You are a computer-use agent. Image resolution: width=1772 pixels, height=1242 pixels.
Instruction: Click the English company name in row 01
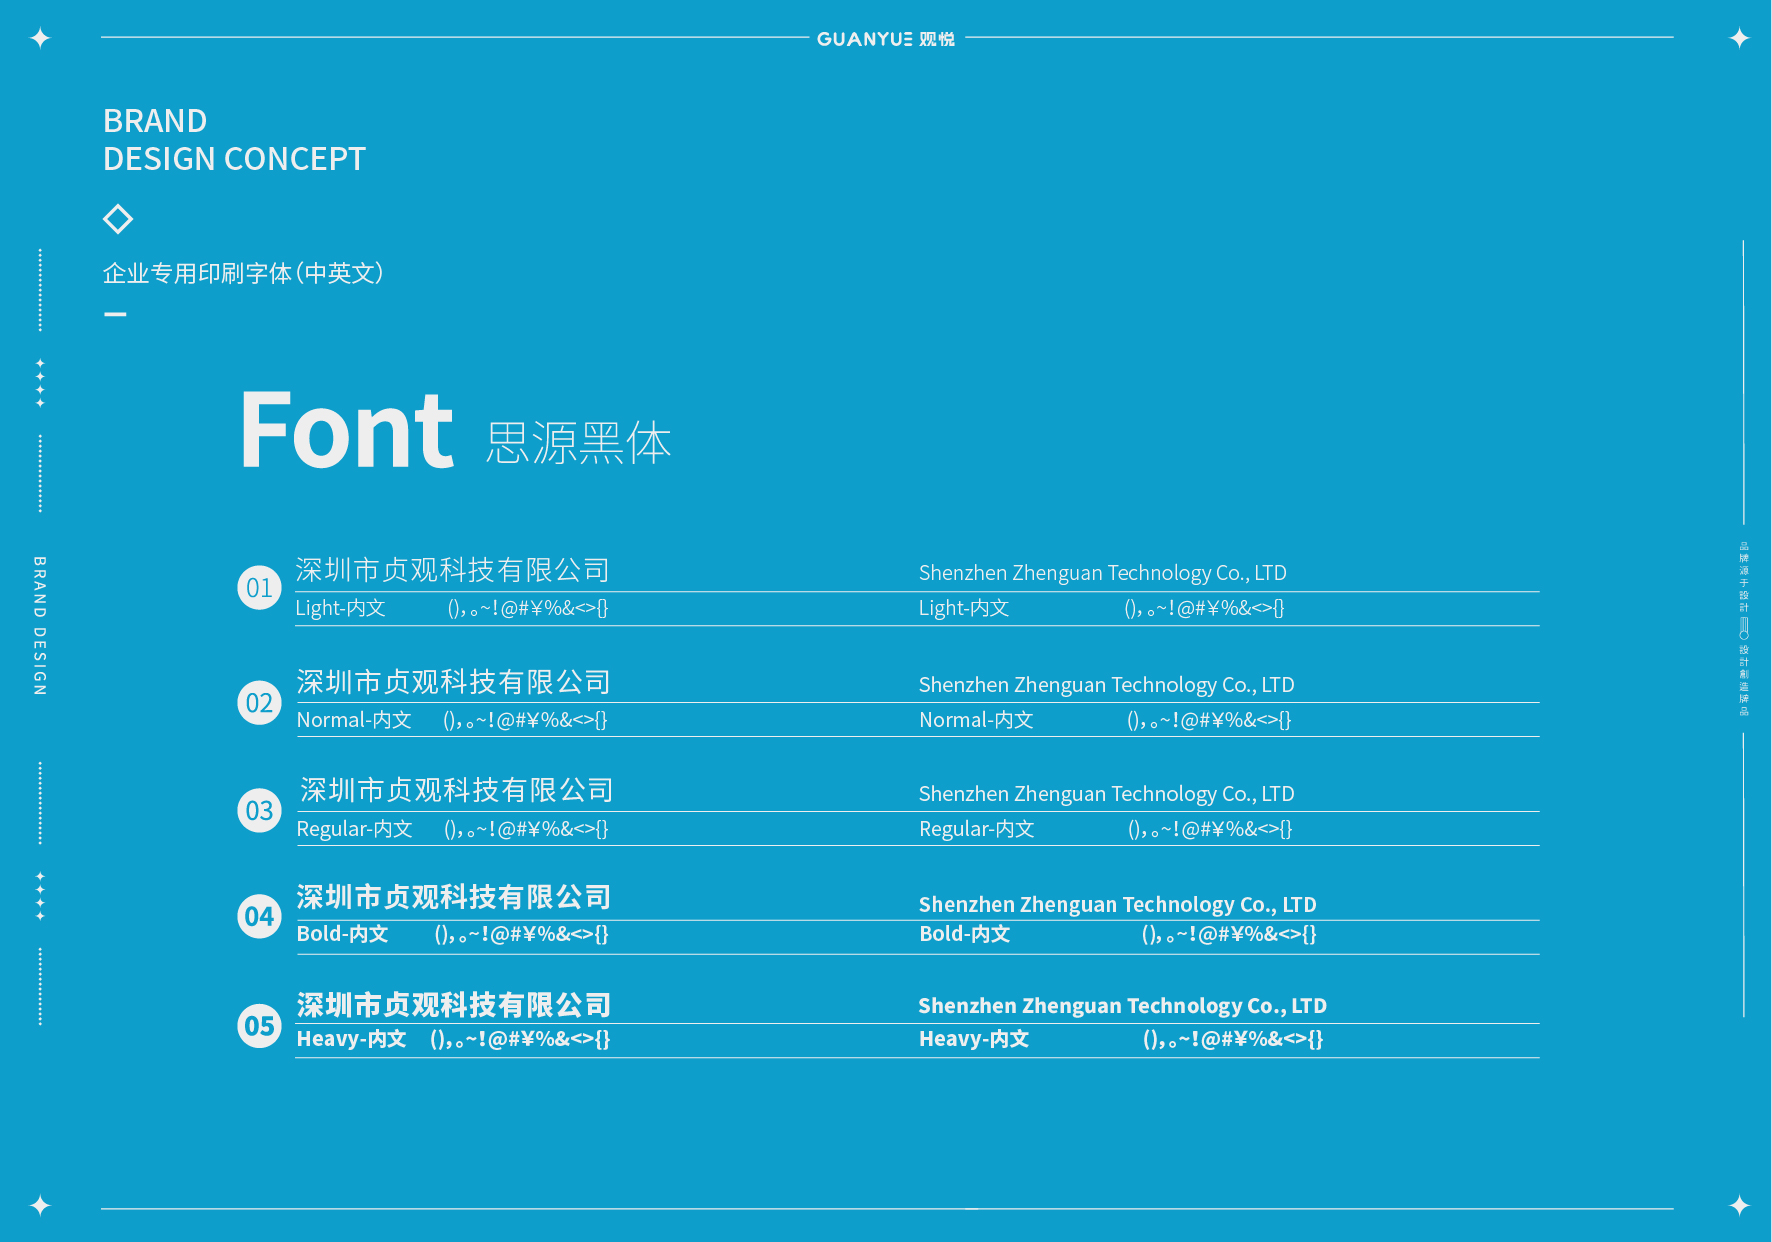pyautogui.click(x=1102, y=573)
